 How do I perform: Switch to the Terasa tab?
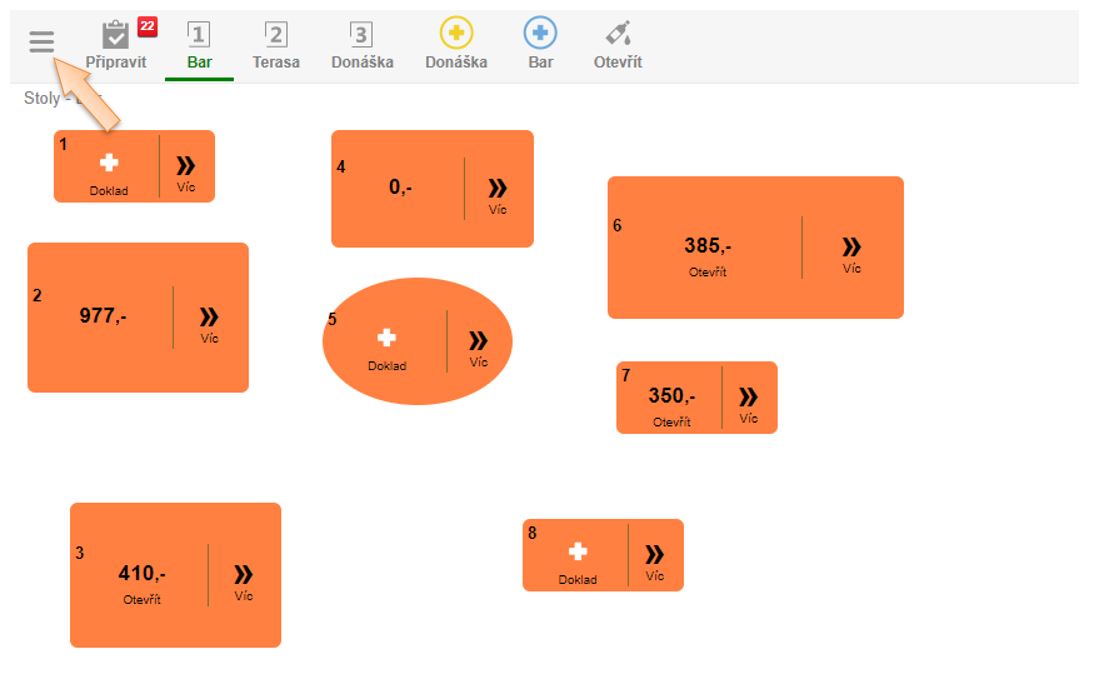tap(276, 46)
